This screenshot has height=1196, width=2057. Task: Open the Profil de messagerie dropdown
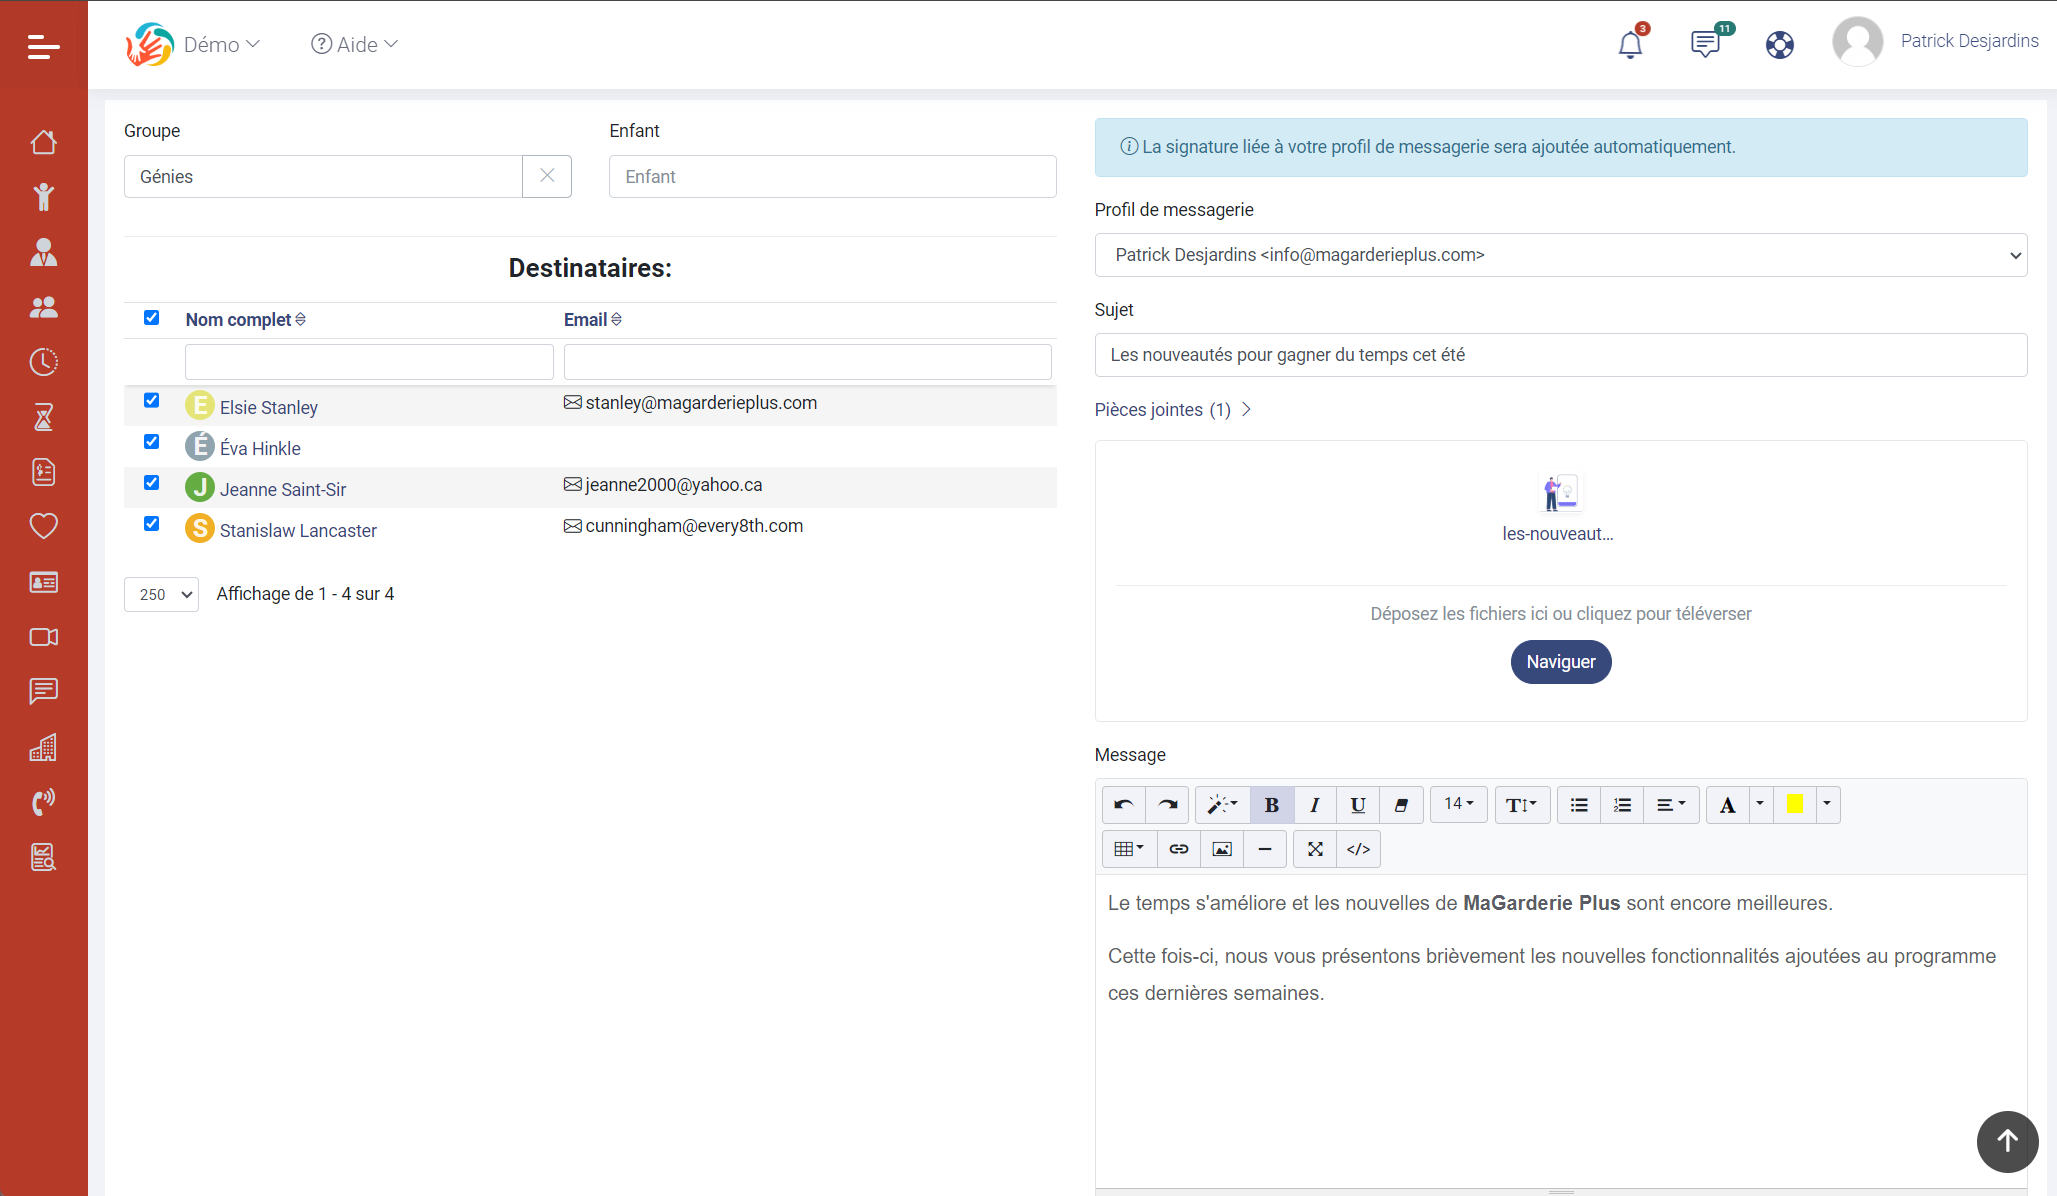[1560, 255]
